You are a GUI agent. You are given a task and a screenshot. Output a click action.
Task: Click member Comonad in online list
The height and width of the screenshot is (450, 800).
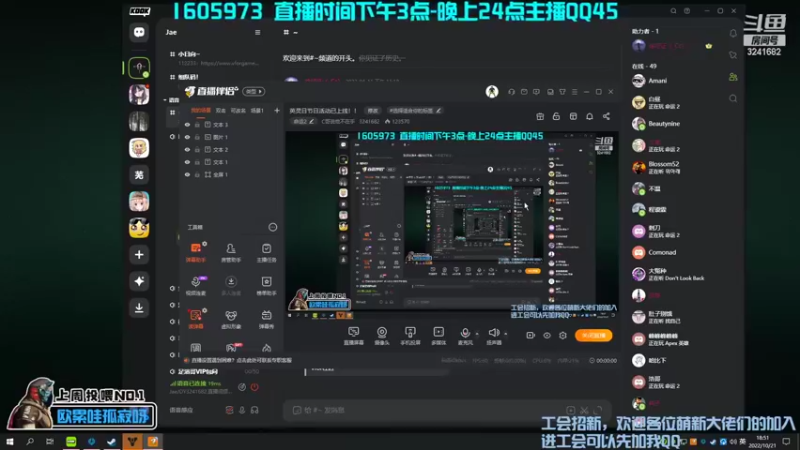[662, 252]
